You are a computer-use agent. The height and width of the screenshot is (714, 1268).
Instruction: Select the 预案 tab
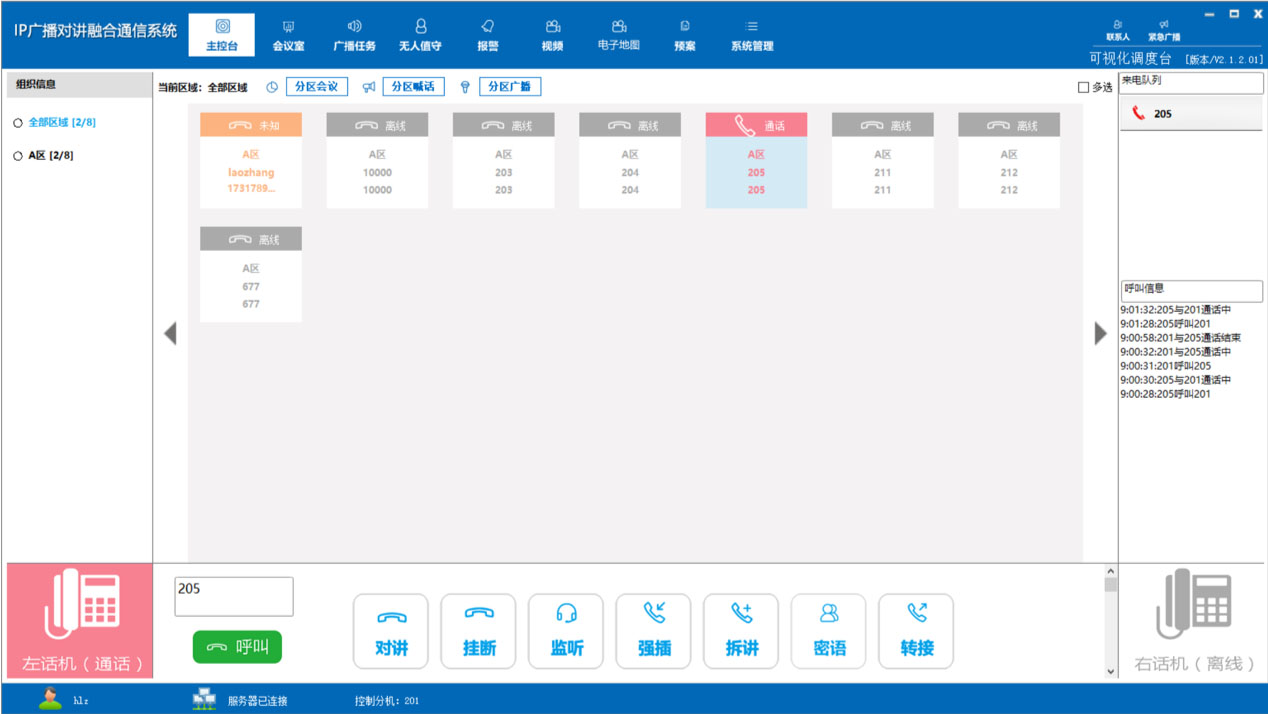[x=684, y=35]
